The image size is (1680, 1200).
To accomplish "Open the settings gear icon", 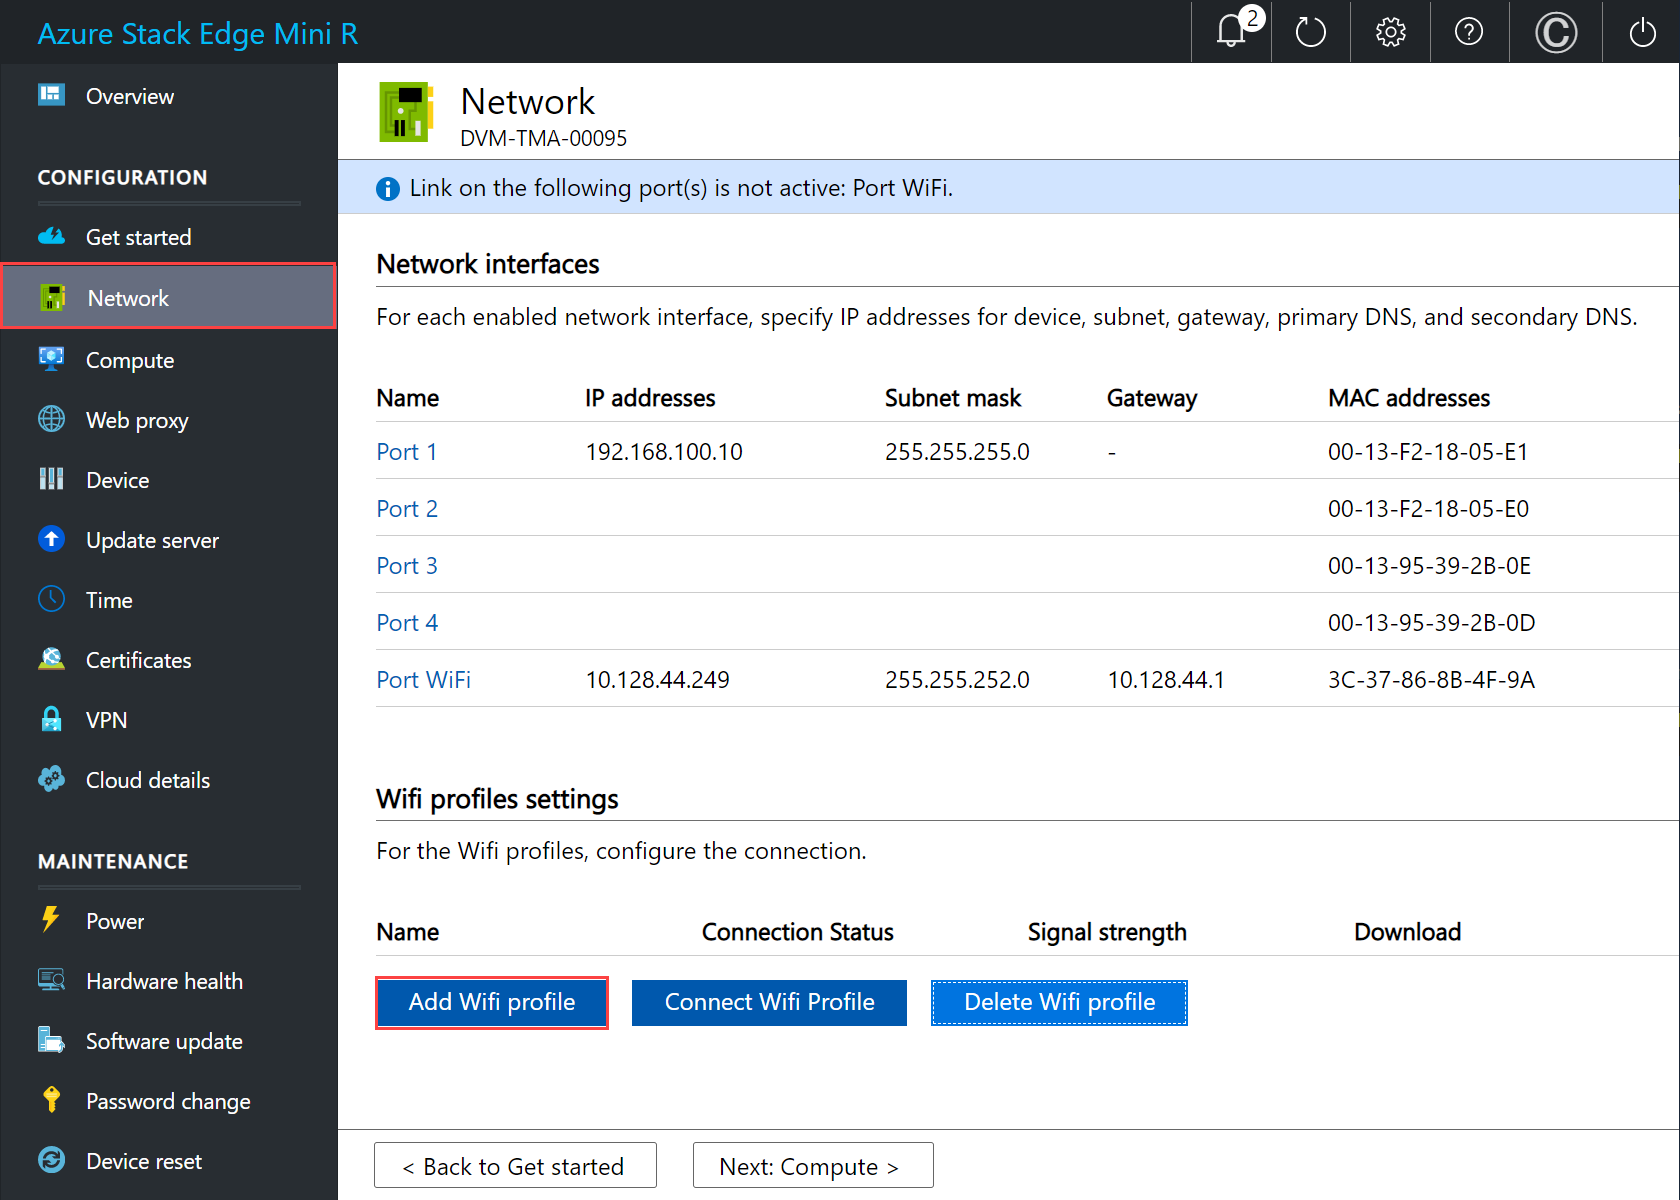I will [1390, 31].
